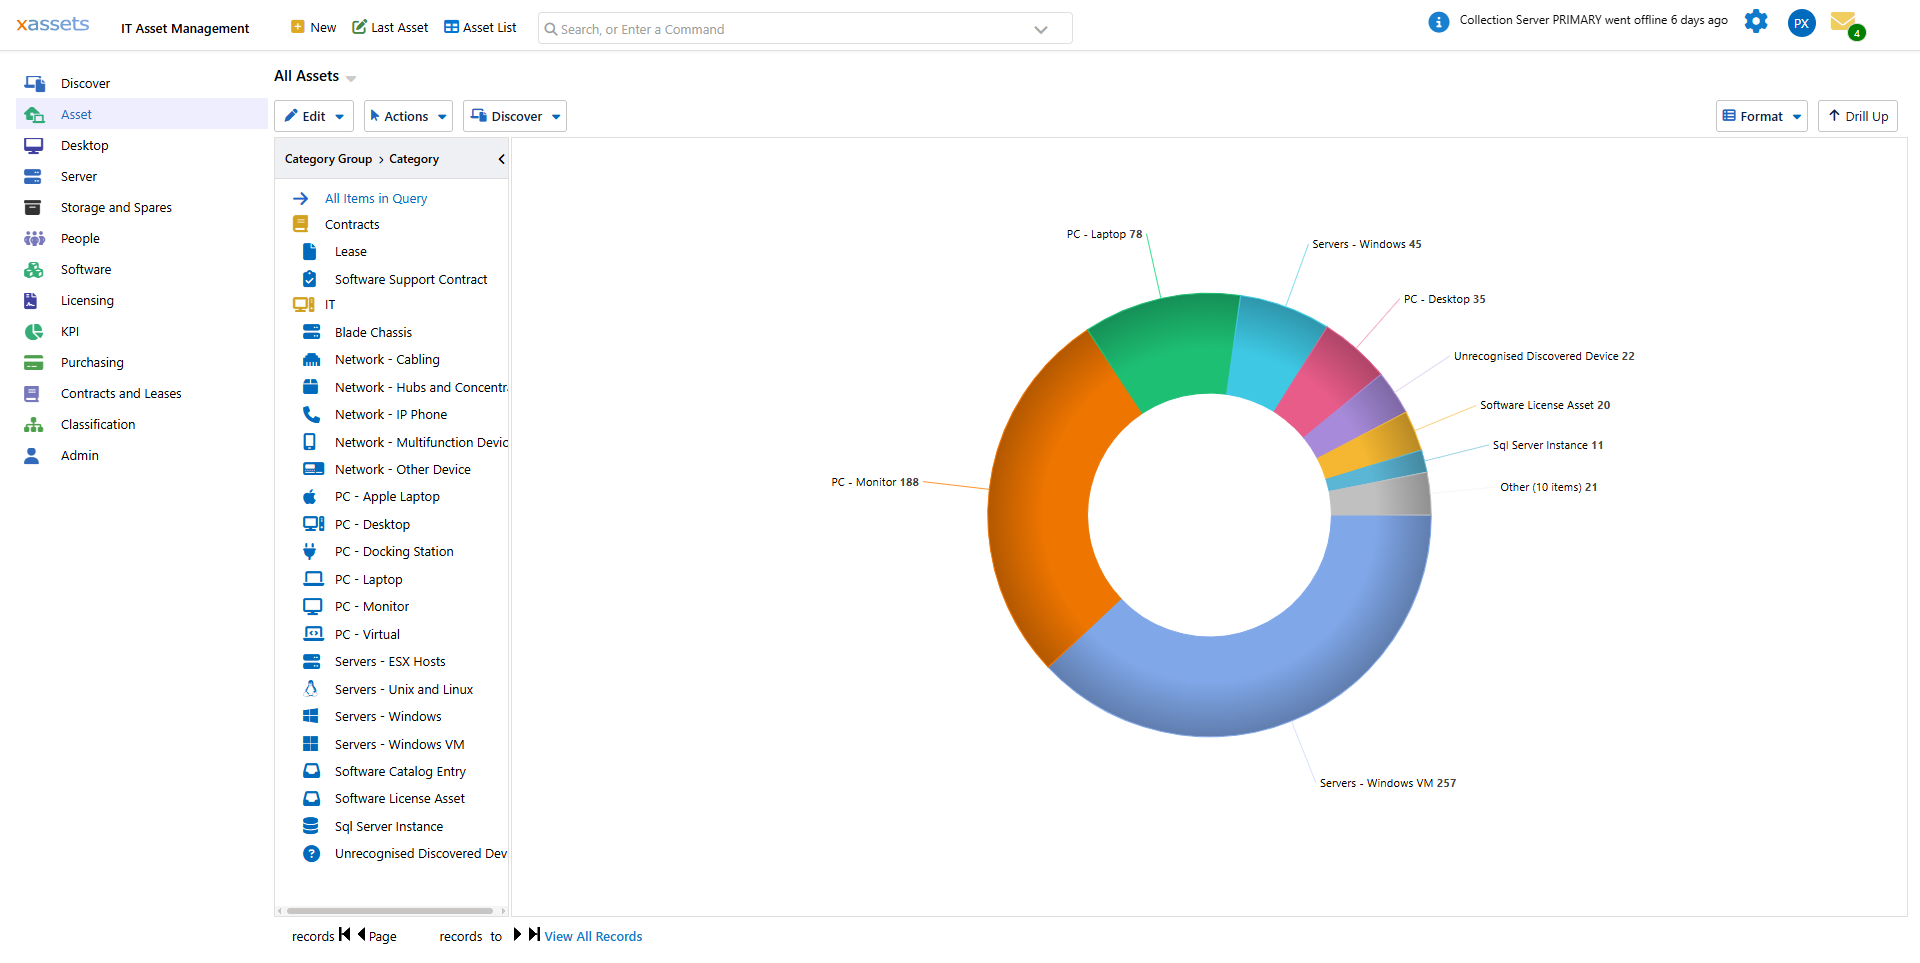Viewport: 1920px width, 963px height.
Task: Click the PX user avatar icon
Action: coord(1801,22)
